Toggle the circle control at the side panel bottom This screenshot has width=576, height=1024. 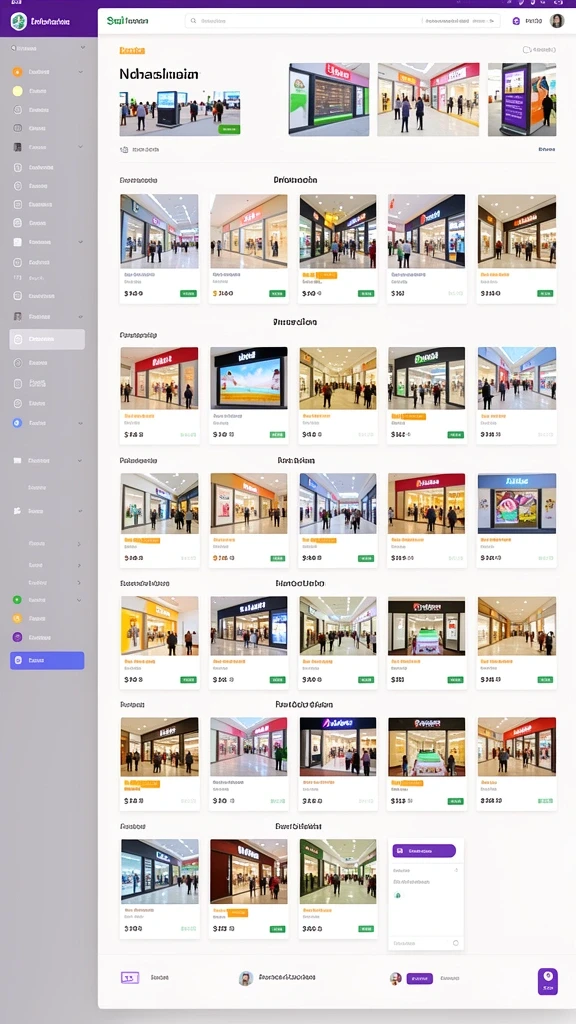click(455, 943)
